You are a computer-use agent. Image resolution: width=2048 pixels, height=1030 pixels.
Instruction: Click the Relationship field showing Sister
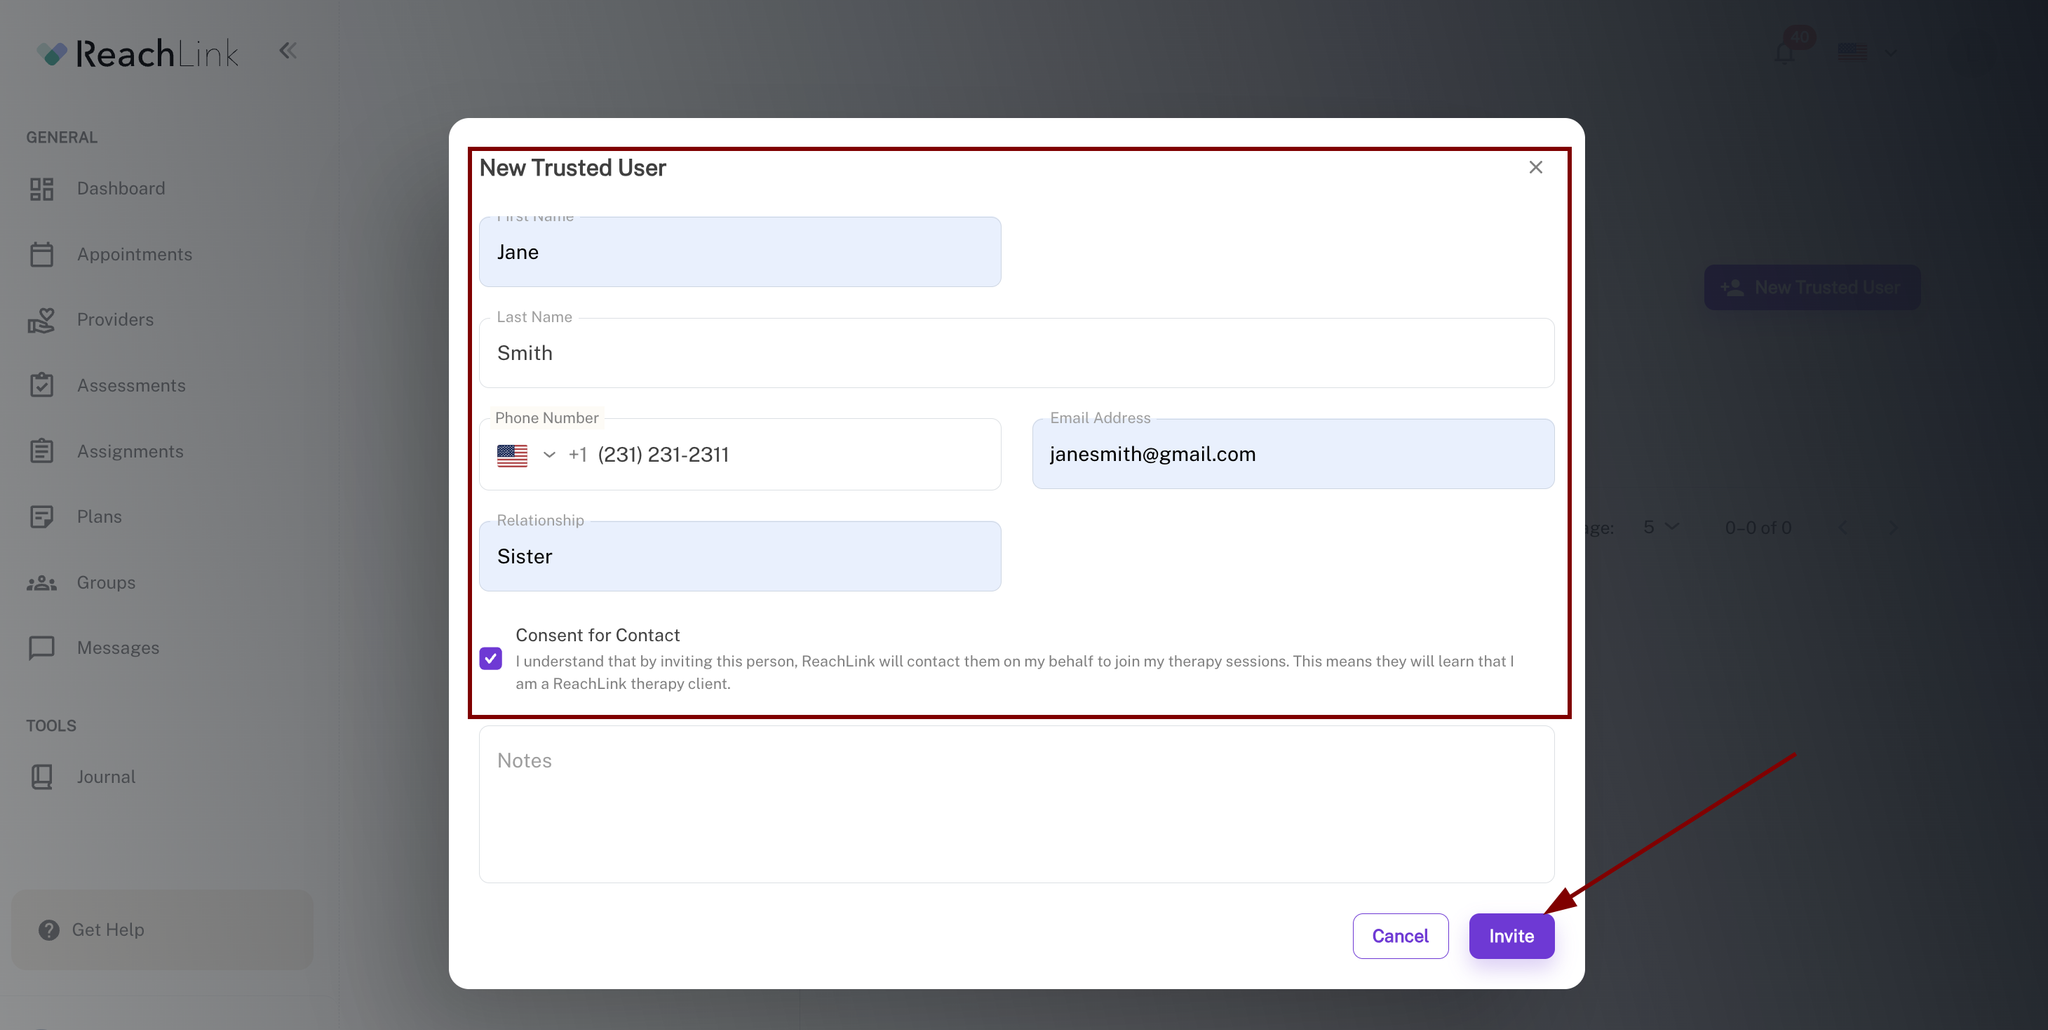(740, 556)
